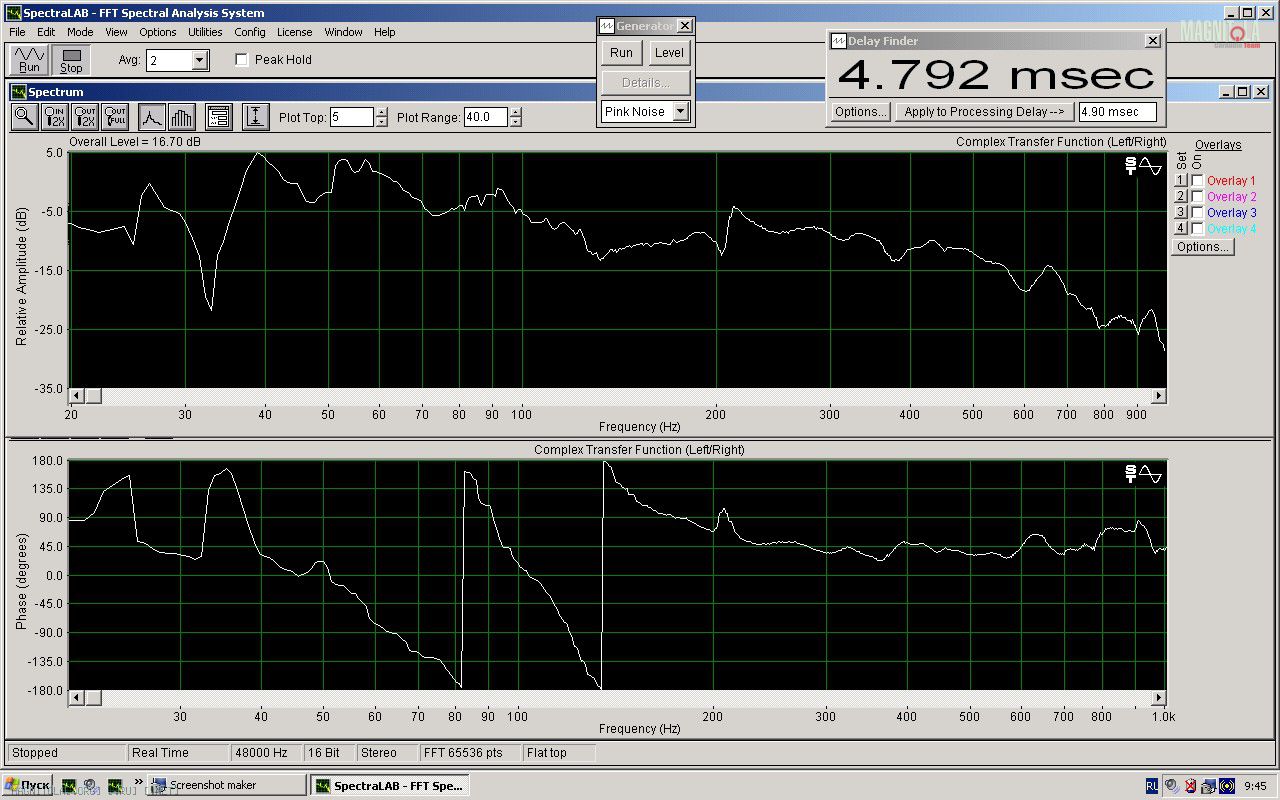Screen dimensions: 1280x800
Task: Click the Generator window title icon
Action: (x=606, y=26)
